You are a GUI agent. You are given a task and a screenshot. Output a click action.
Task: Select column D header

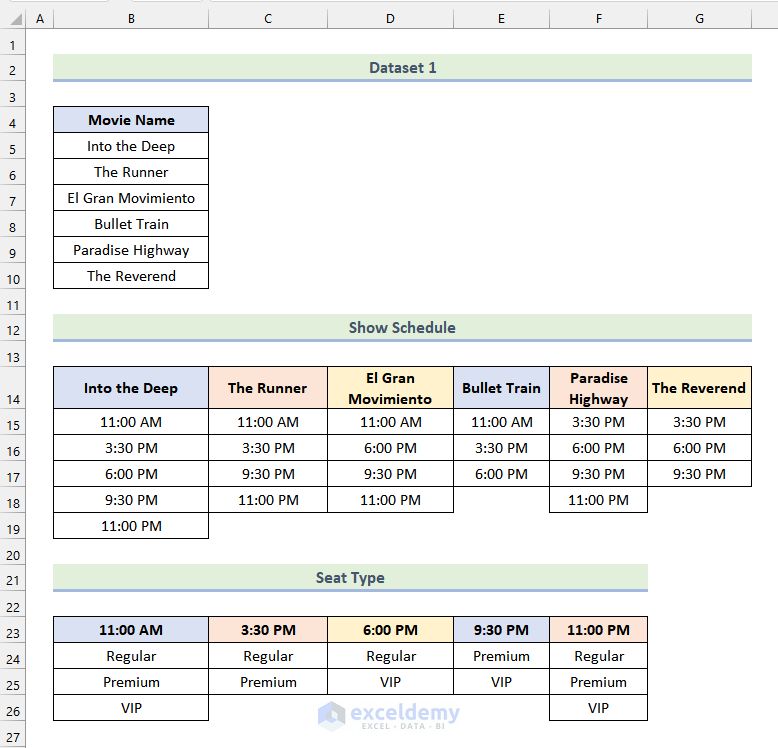pos(390,19)
